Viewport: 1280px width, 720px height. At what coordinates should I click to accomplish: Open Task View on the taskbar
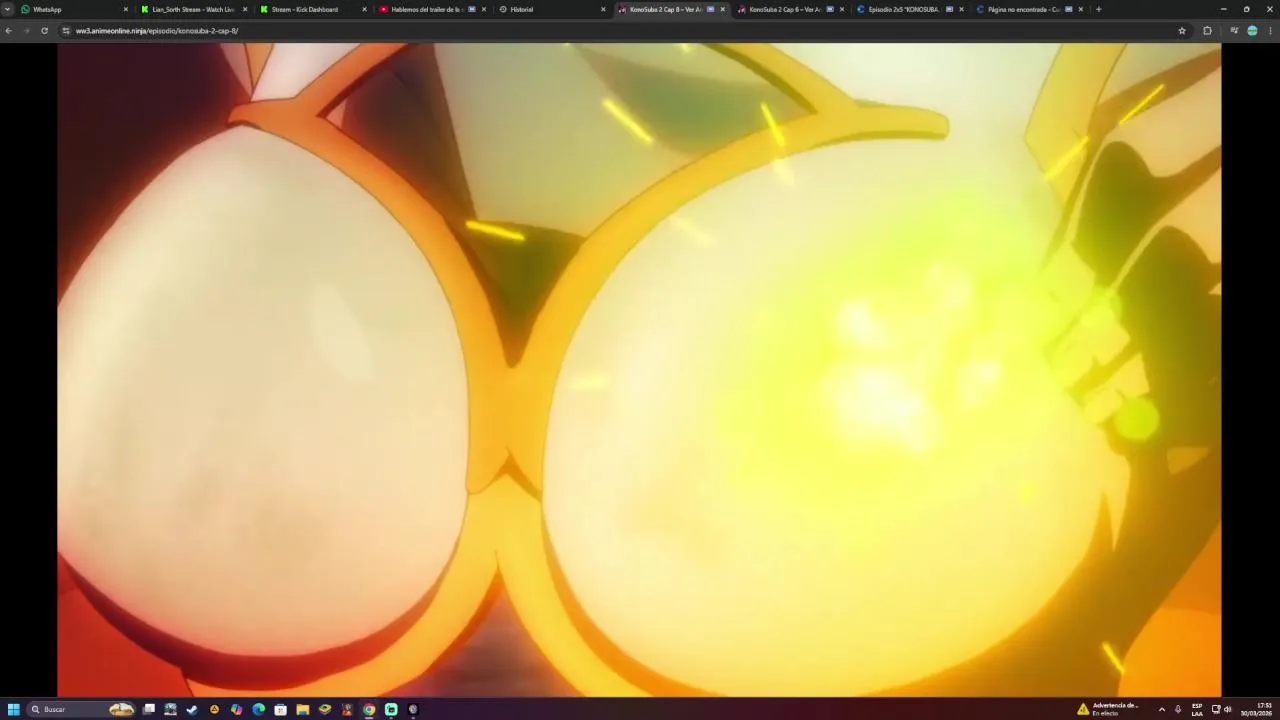click(149, 709)
